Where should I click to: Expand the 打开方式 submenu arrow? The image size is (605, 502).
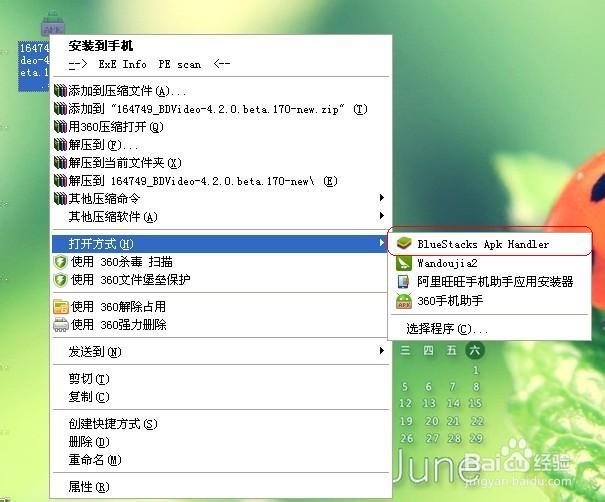click(x=382, y=243)
